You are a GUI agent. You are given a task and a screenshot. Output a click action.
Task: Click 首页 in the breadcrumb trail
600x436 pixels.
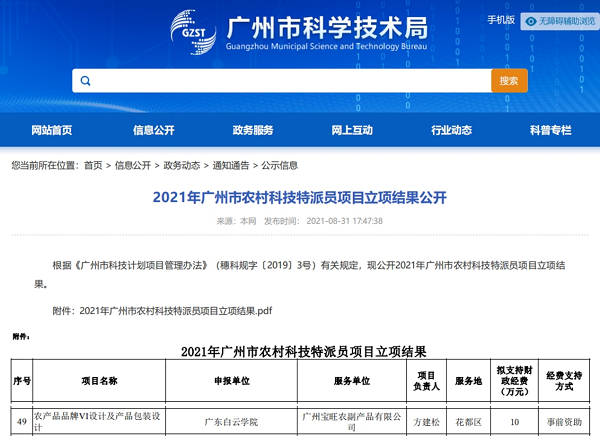[x=93, y=165]
